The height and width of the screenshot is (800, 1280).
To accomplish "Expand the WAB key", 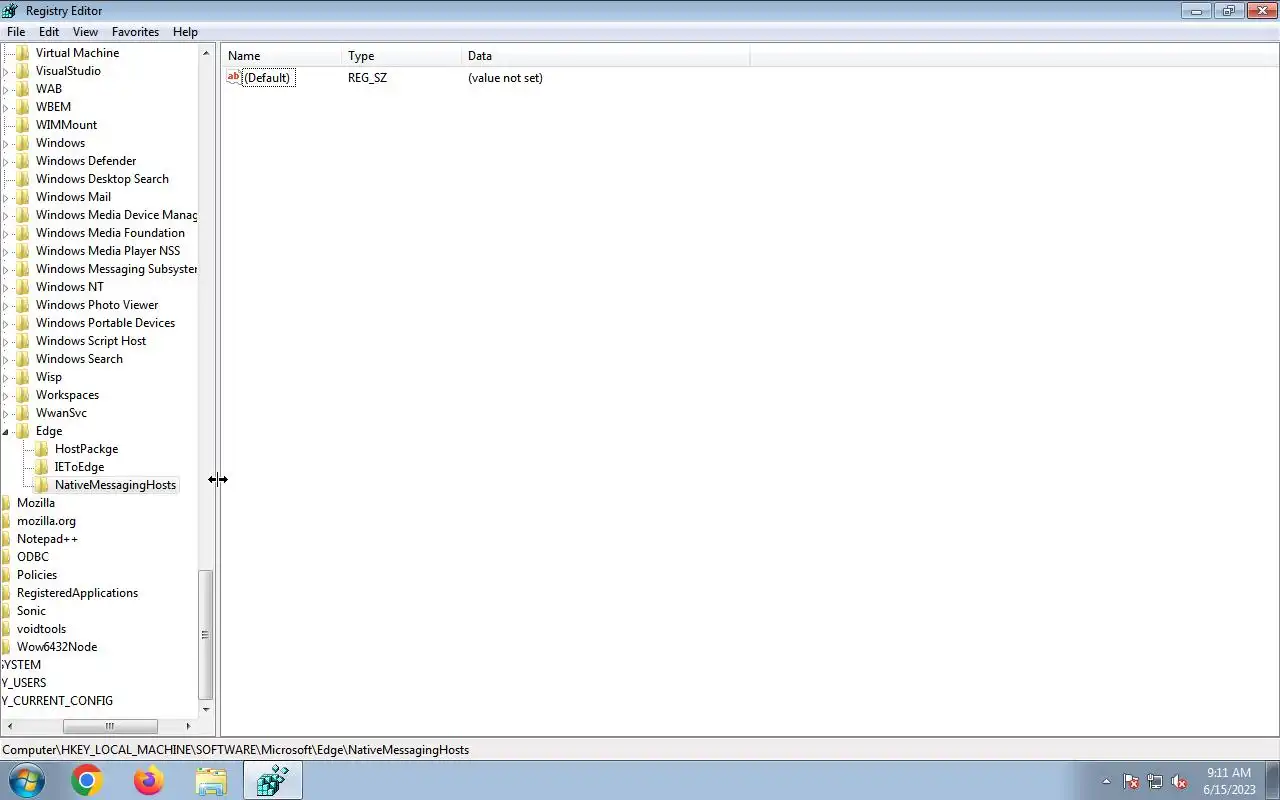I will tap(6, 89).
